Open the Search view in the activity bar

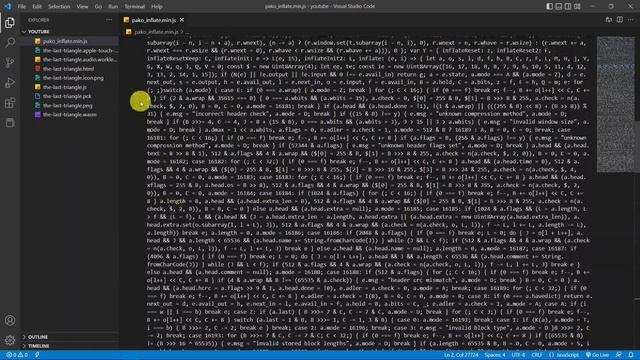(x=10, y=42)
